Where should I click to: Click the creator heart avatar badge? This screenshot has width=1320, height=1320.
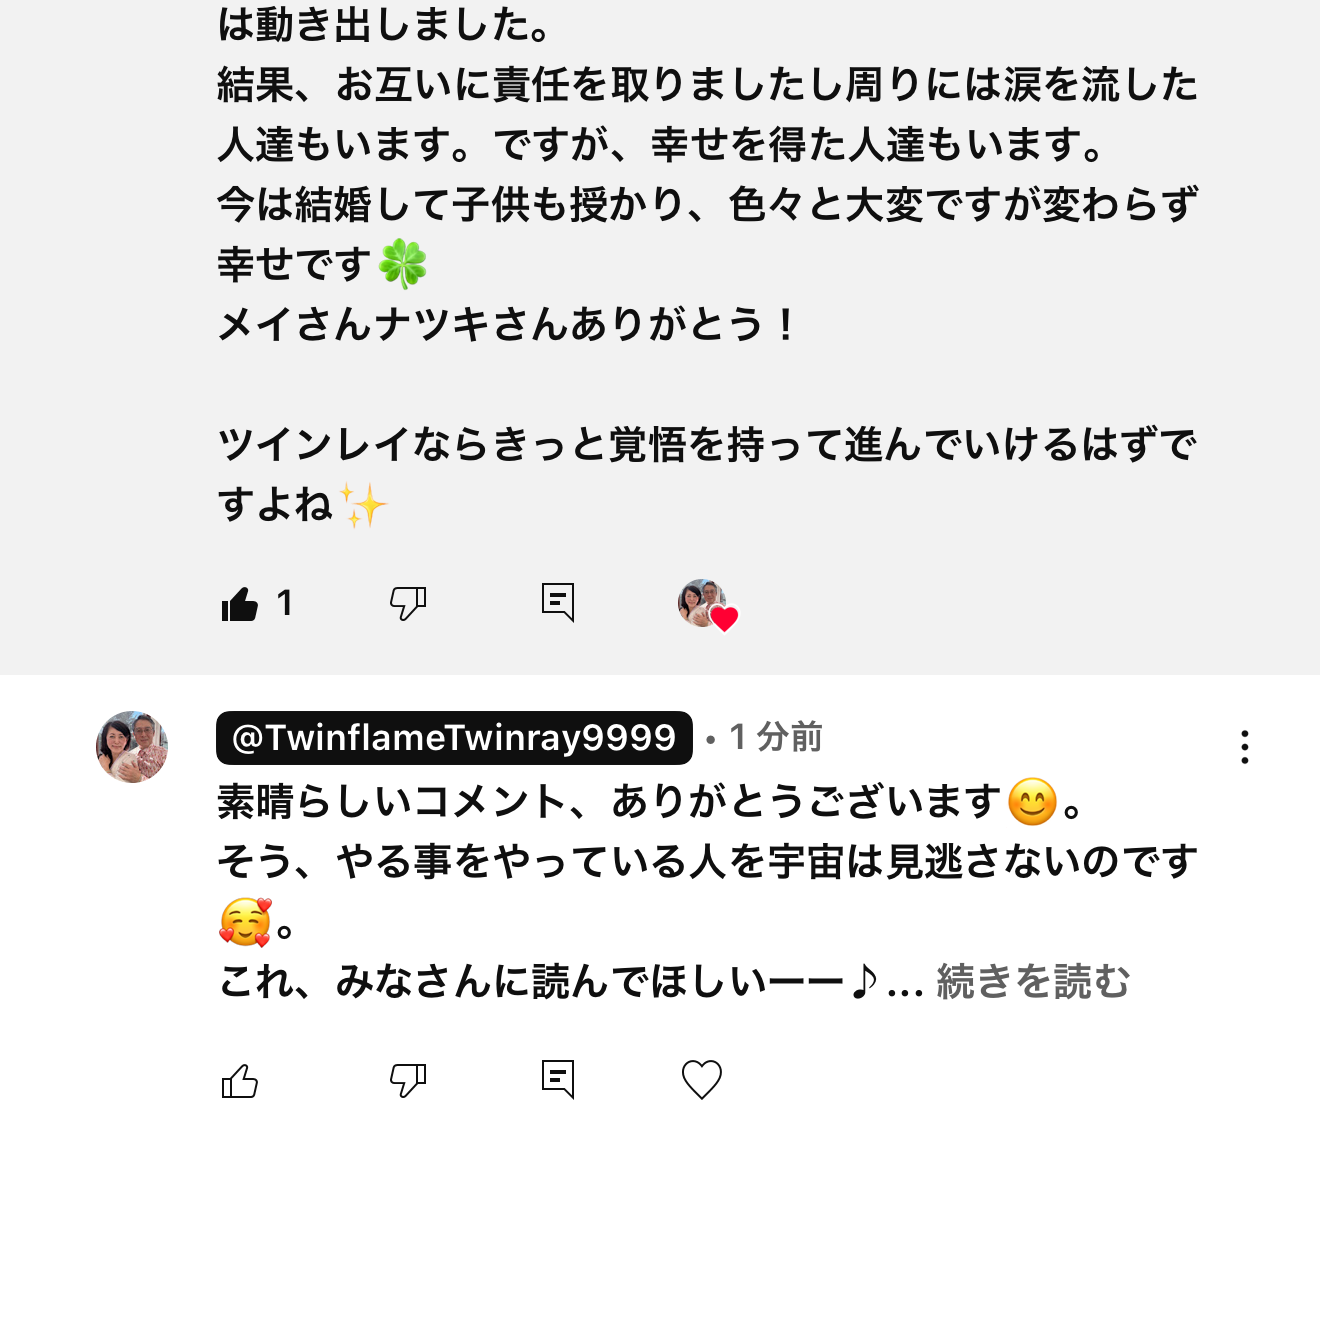coord(706,604)
